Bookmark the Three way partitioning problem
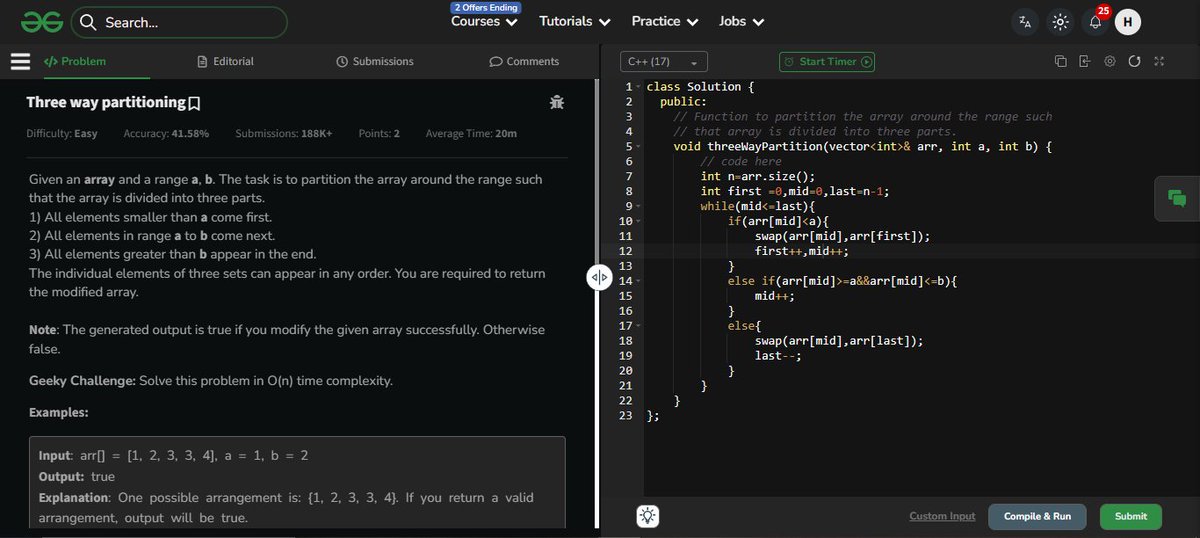 (195, 103)
